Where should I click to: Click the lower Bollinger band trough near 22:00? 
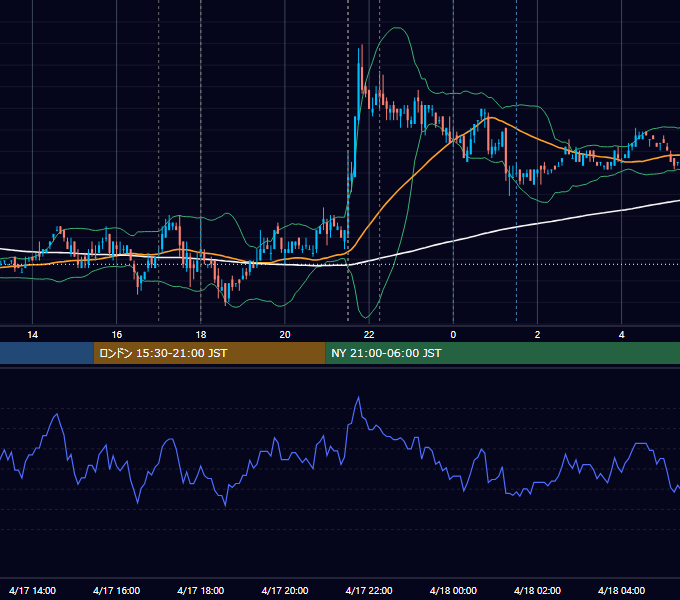367,316
